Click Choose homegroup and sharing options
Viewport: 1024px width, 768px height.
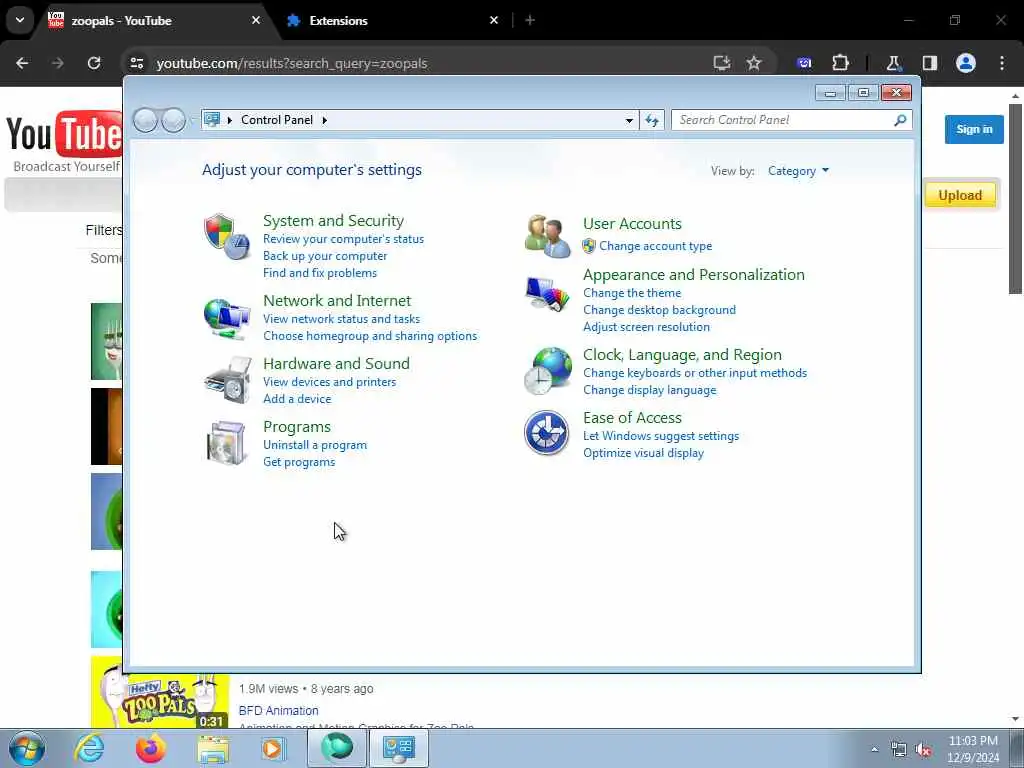pos(370,336)
